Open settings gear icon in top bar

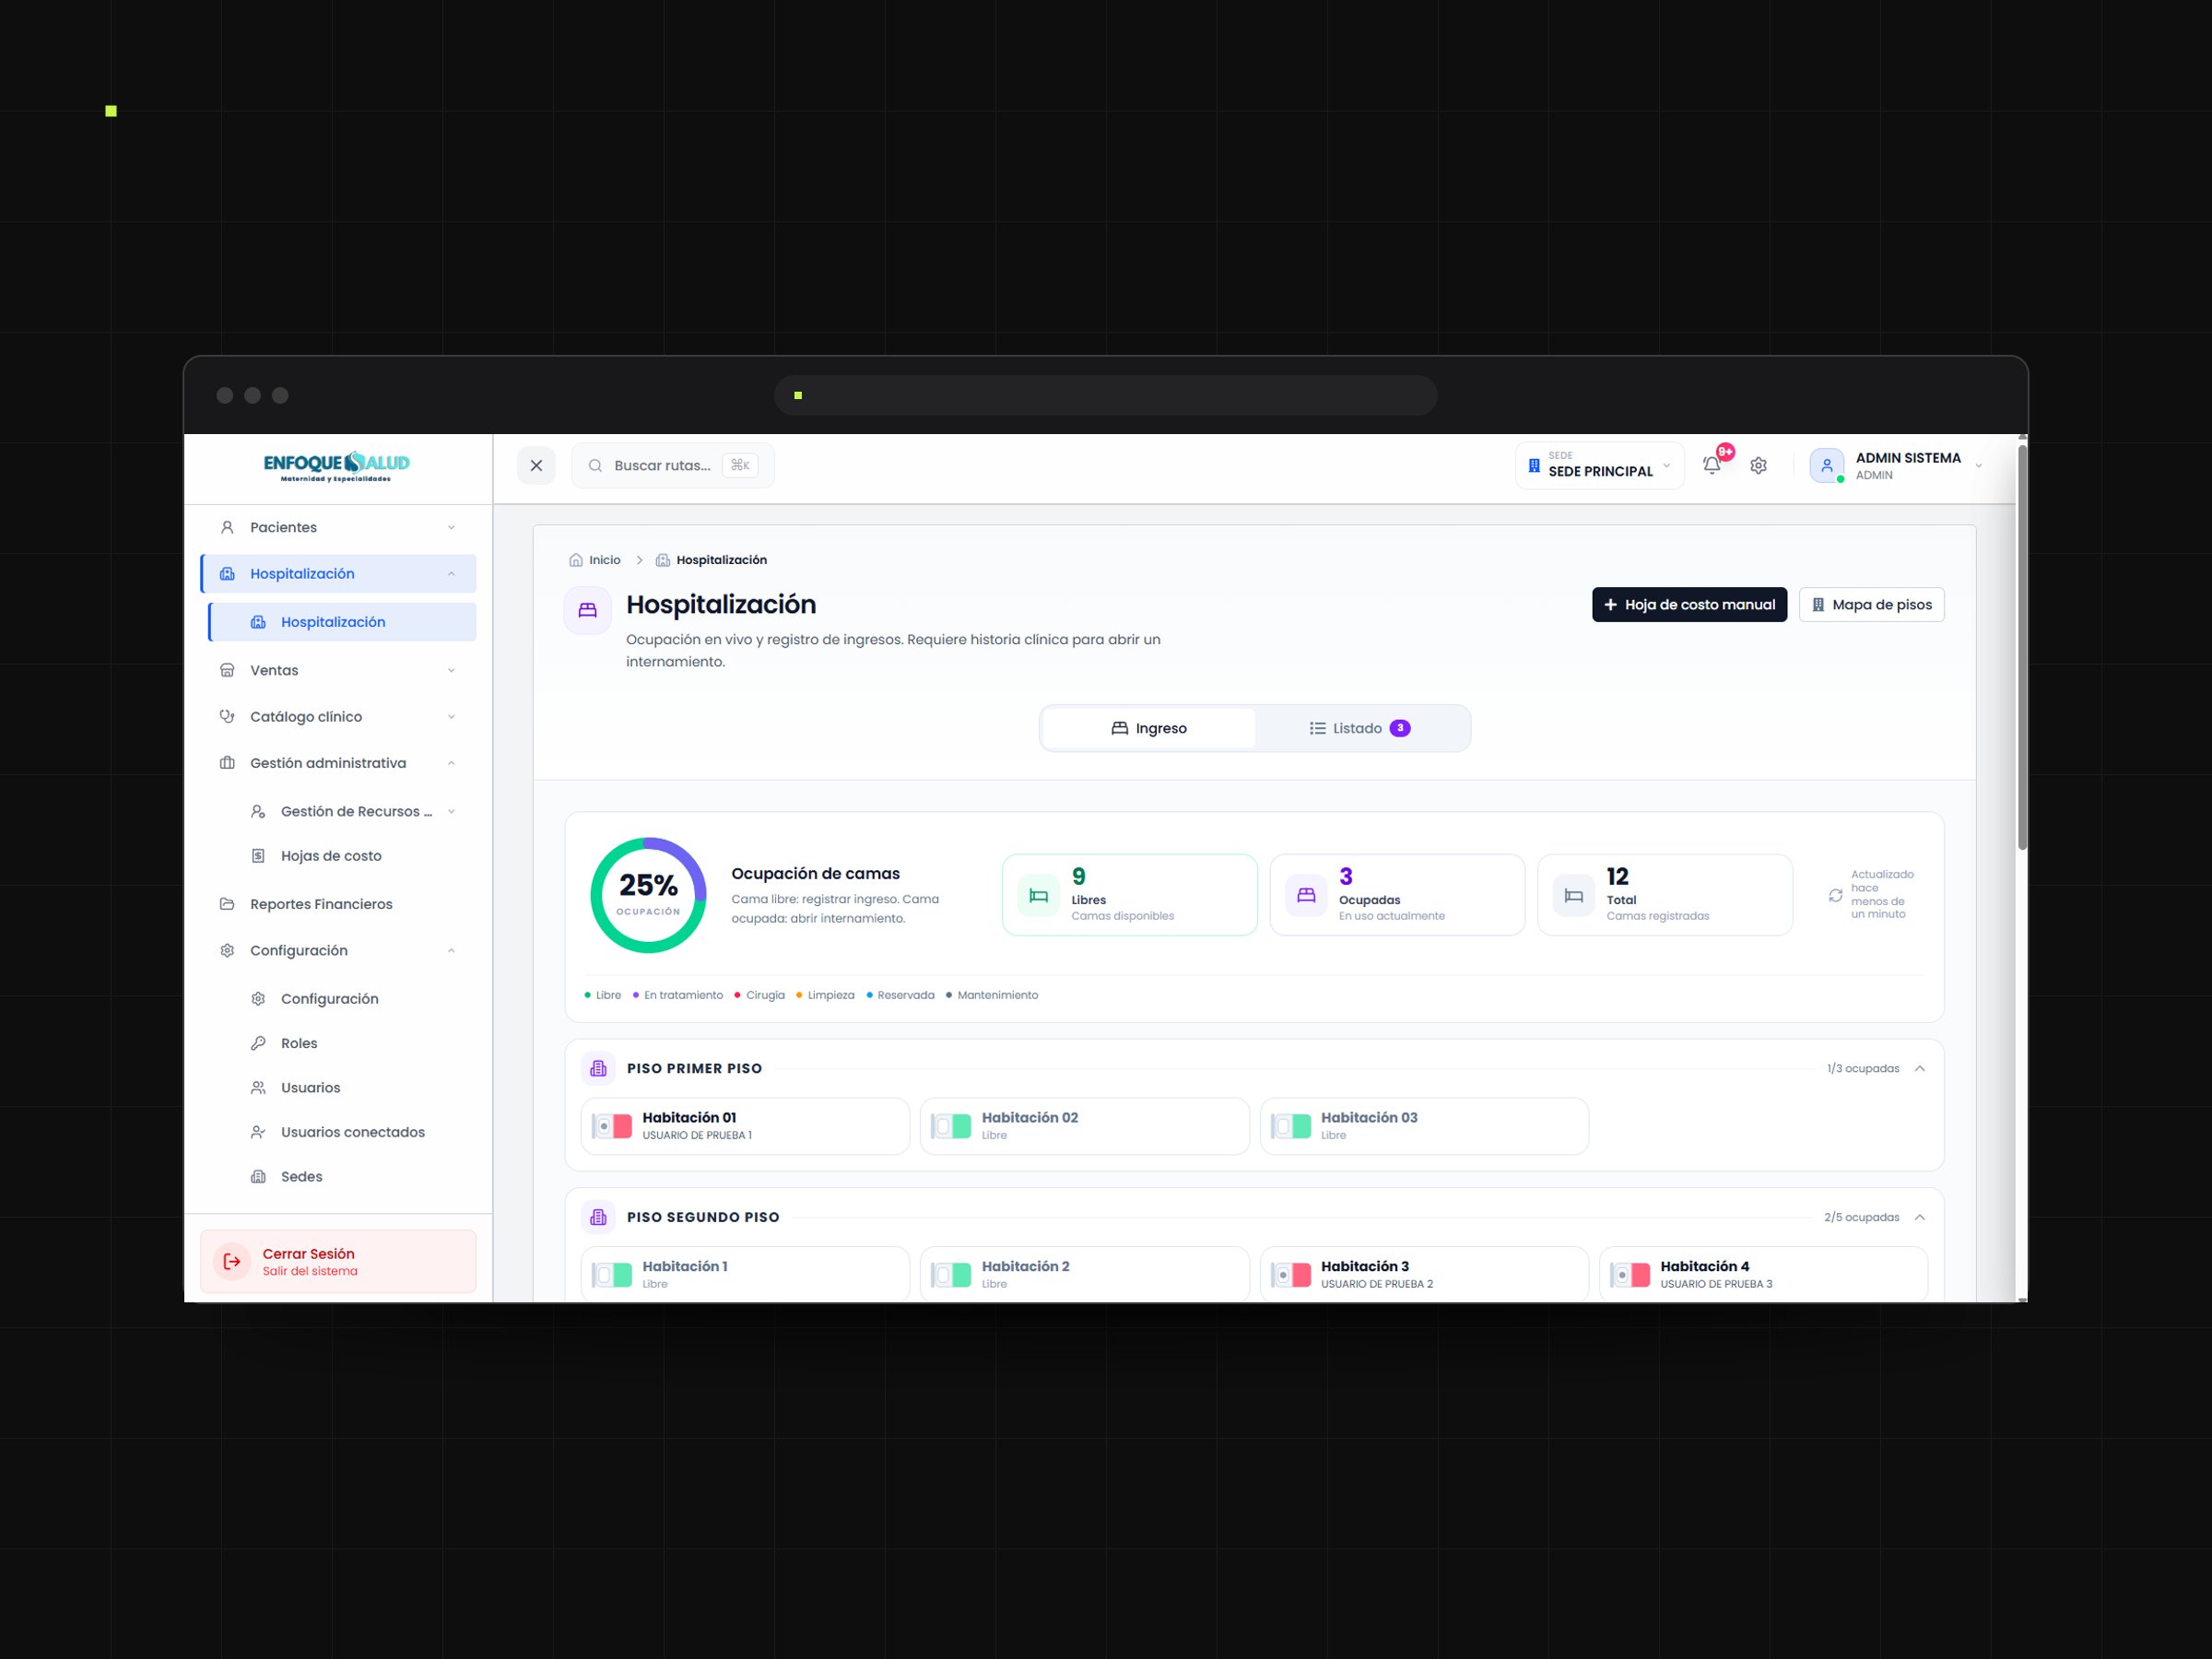pos(1758,465)
